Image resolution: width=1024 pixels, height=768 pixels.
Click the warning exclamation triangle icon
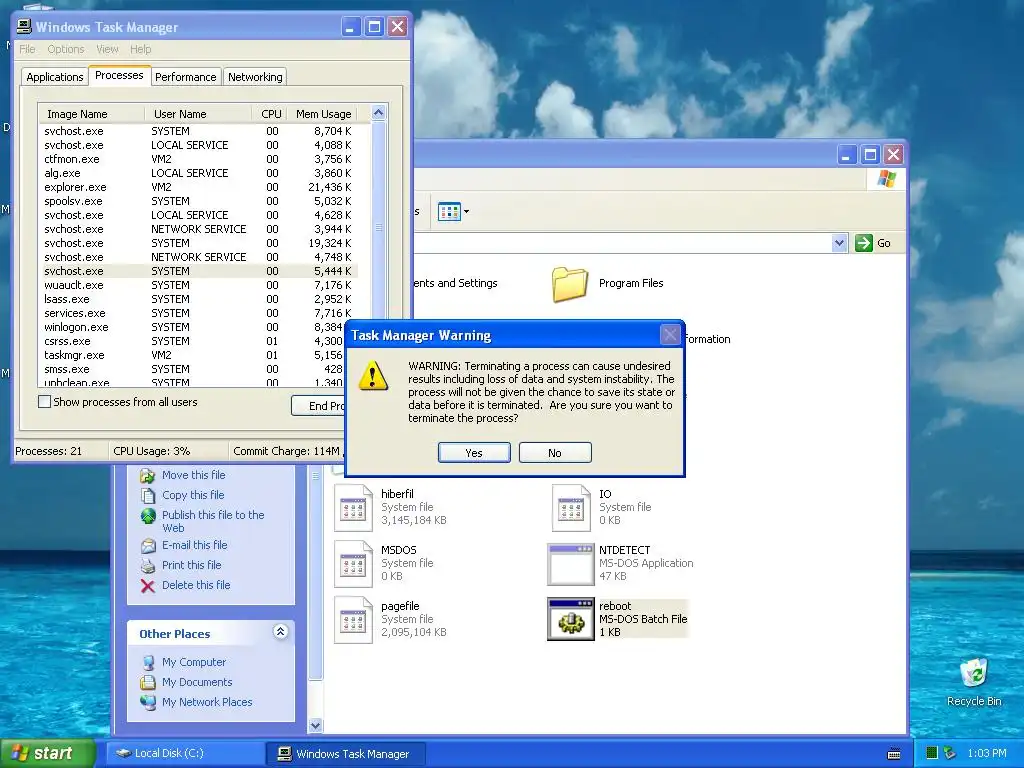[373, 376]
